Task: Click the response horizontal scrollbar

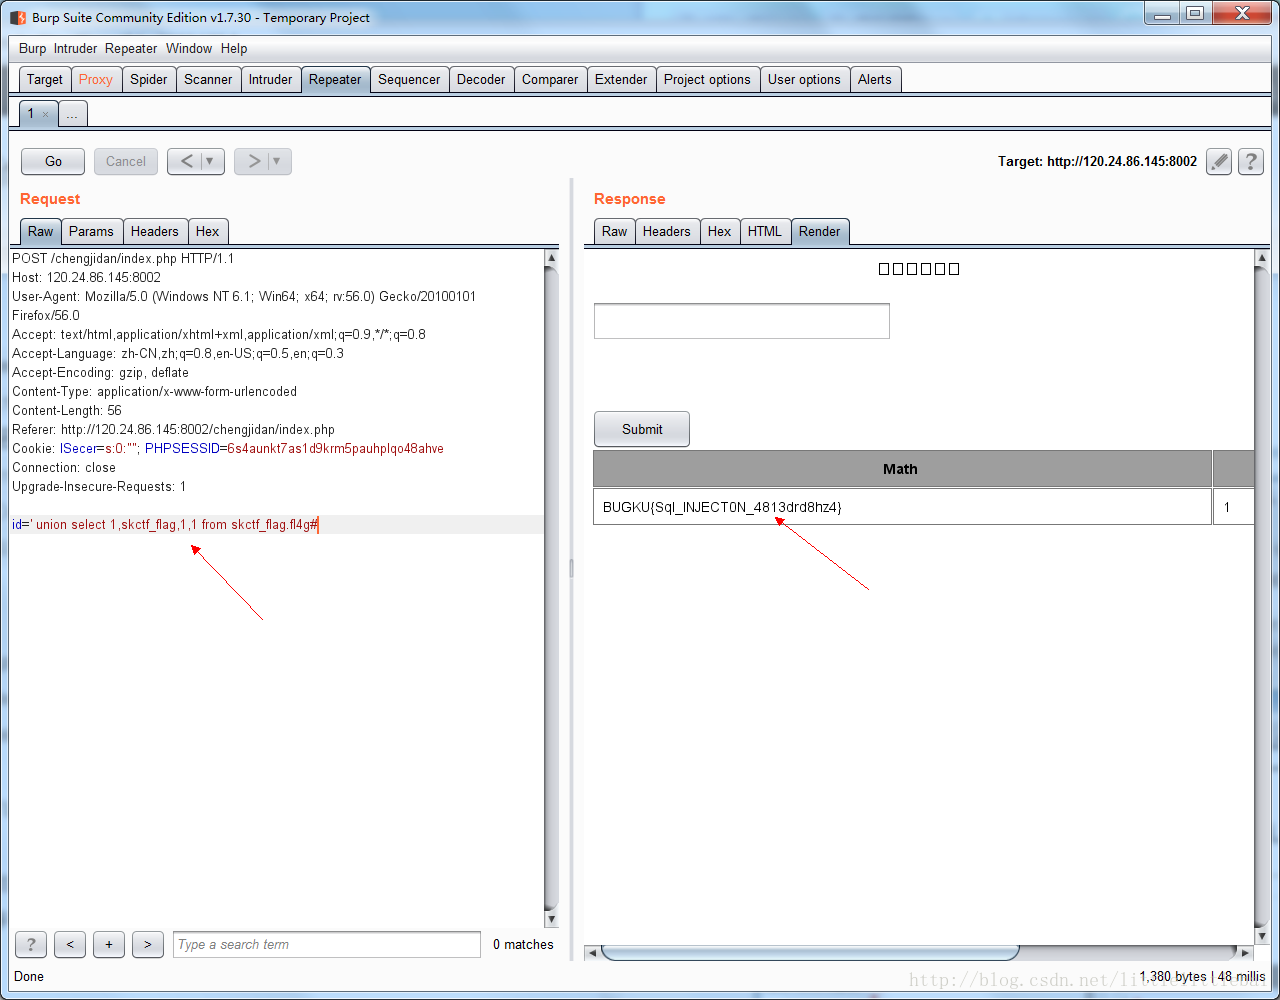Action: click(x=810, y=952)
